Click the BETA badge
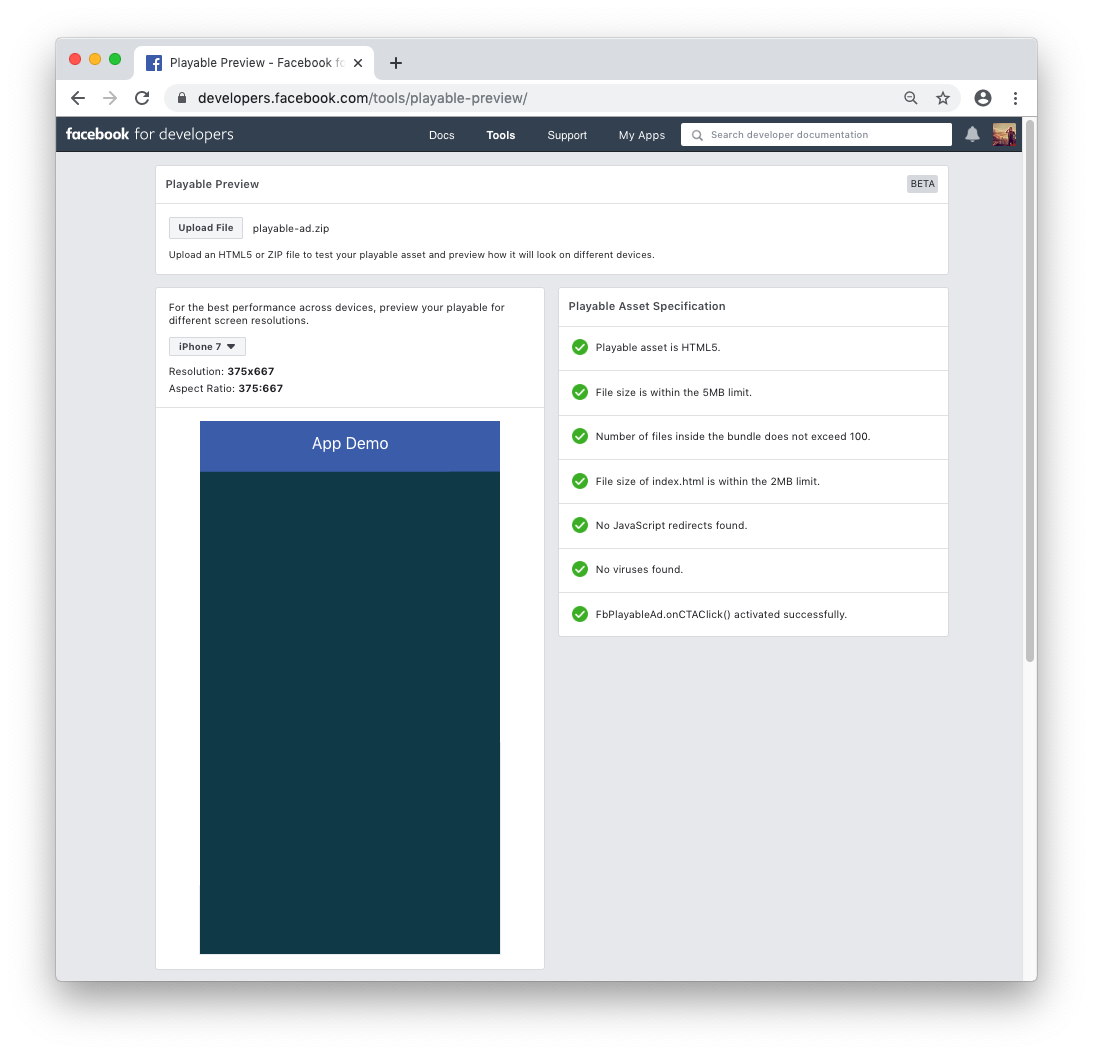 [x=922, y=184]
